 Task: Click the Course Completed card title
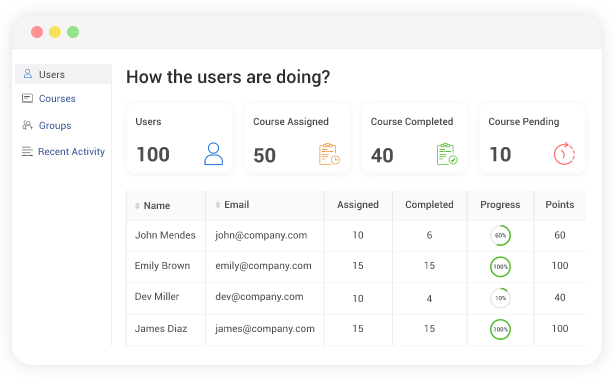click(x=412, y=122)
